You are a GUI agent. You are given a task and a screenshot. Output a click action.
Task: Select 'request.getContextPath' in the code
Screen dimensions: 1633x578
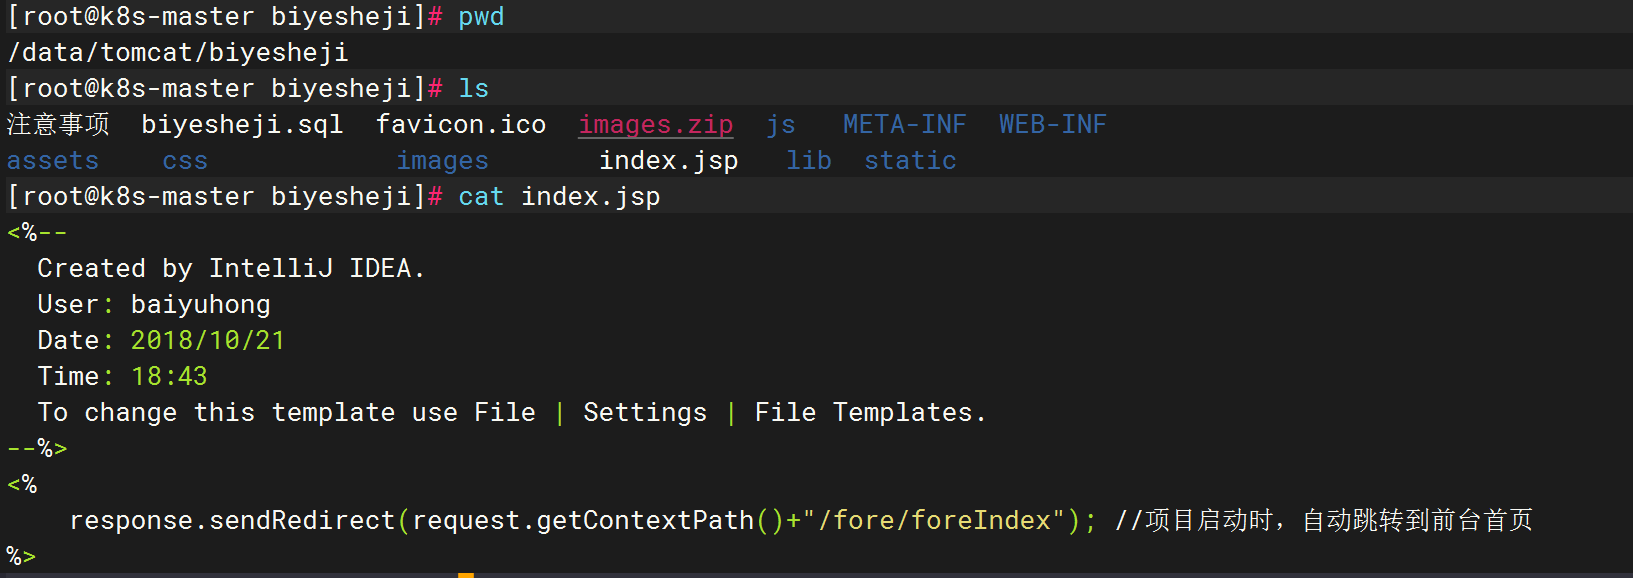583,520
